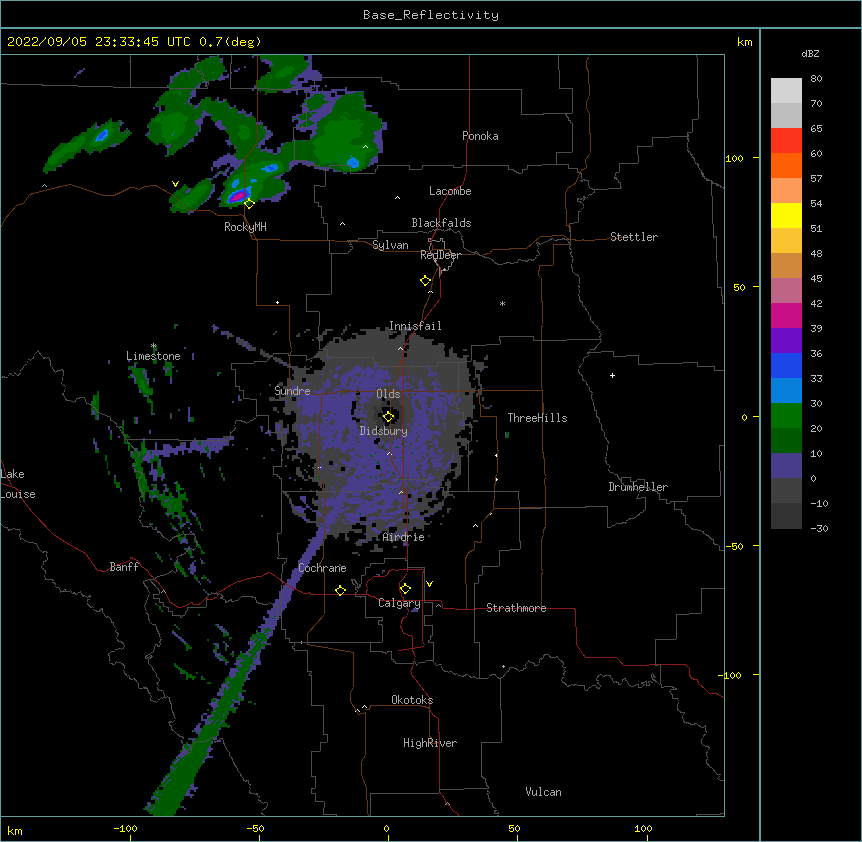The image size is (862, 842).
Task: Click the Strathmore town label
Action: coord(516,608)
